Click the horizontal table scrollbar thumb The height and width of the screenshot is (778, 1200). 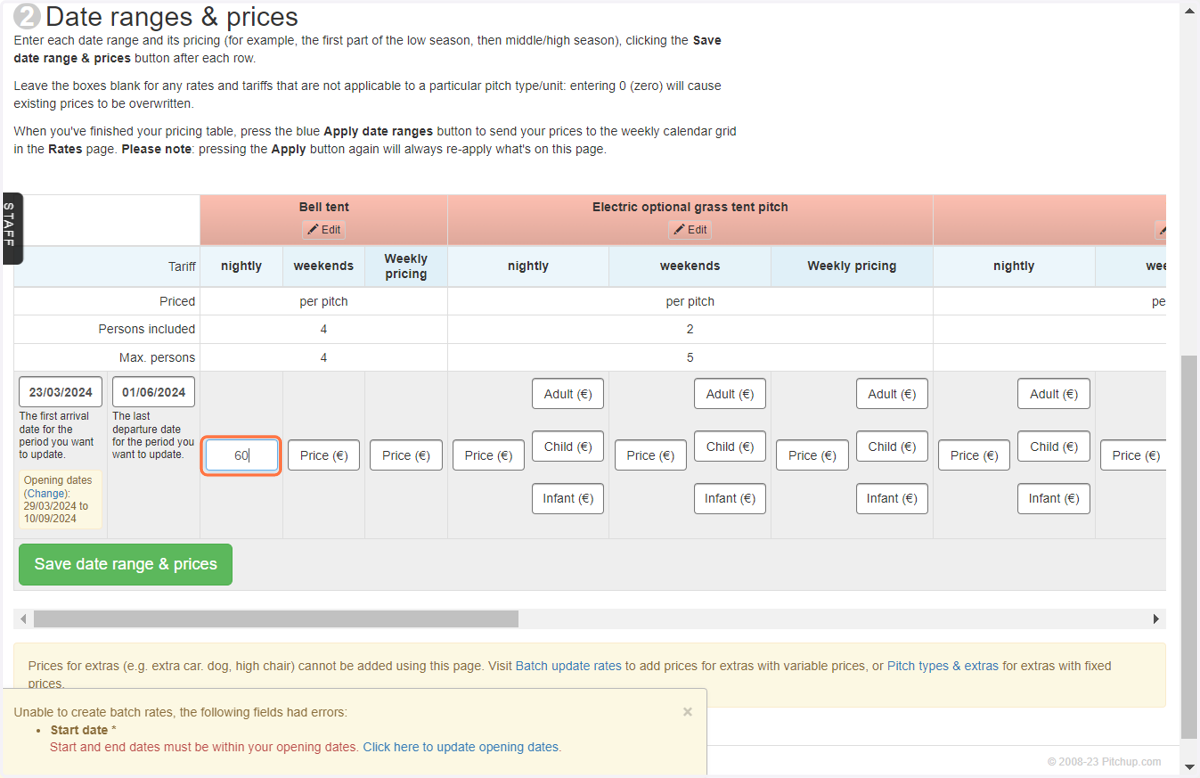pos(276,619)
